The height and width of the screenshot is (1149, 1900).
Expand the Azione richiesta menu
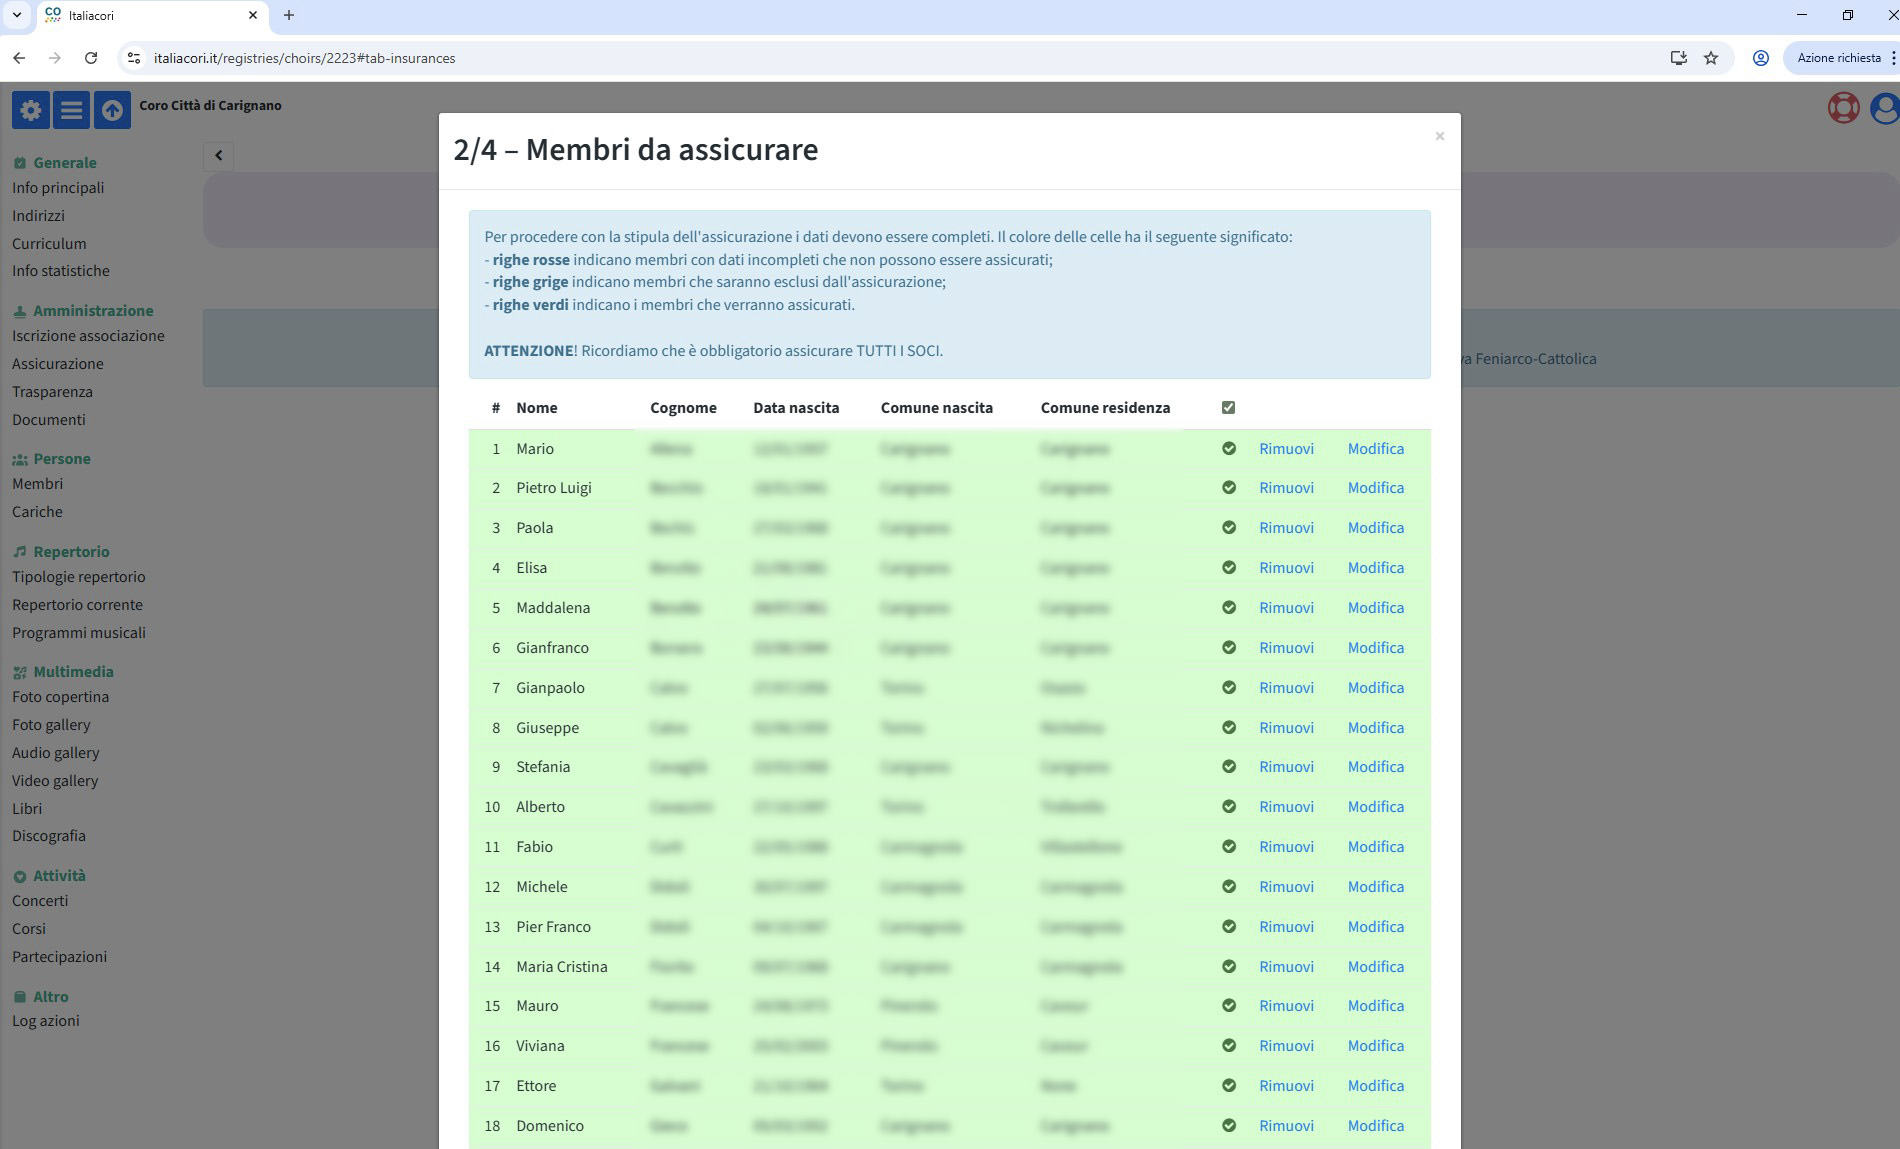coord(1891,58)
